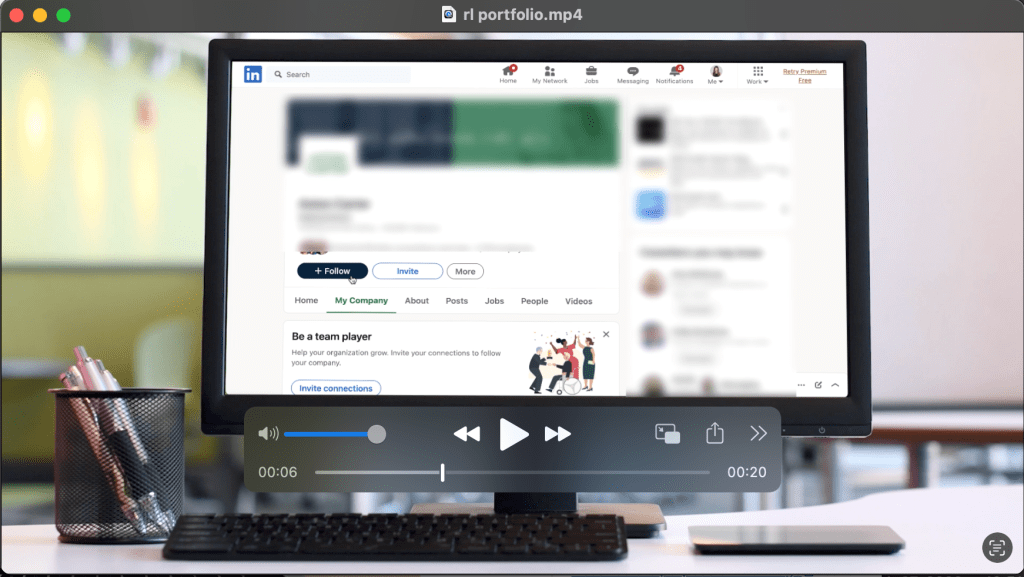Click the LinkedIn logo icon

pos(253,74)
